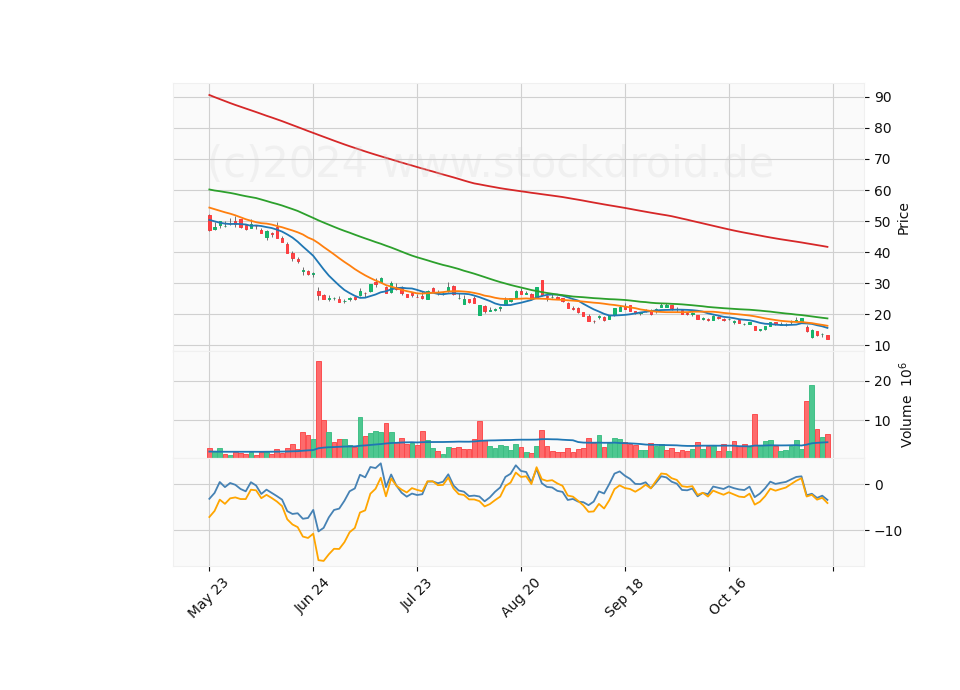
Task: Click the price axis value 60
Action: click(883, 191)
